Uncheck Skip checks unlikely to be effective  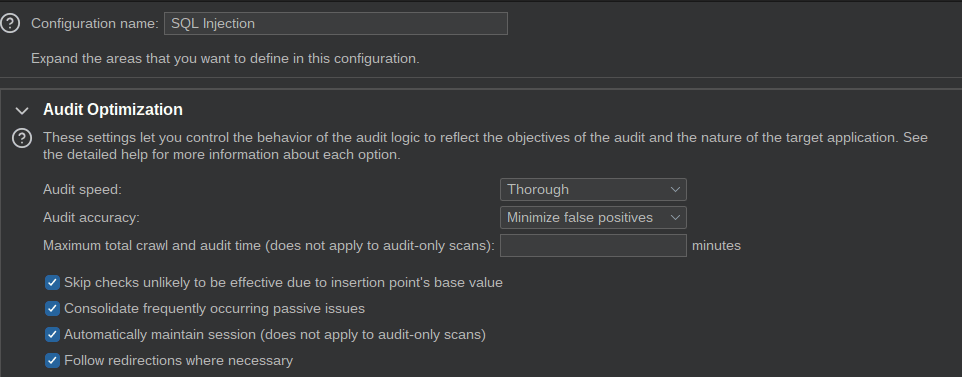(53, 282)
